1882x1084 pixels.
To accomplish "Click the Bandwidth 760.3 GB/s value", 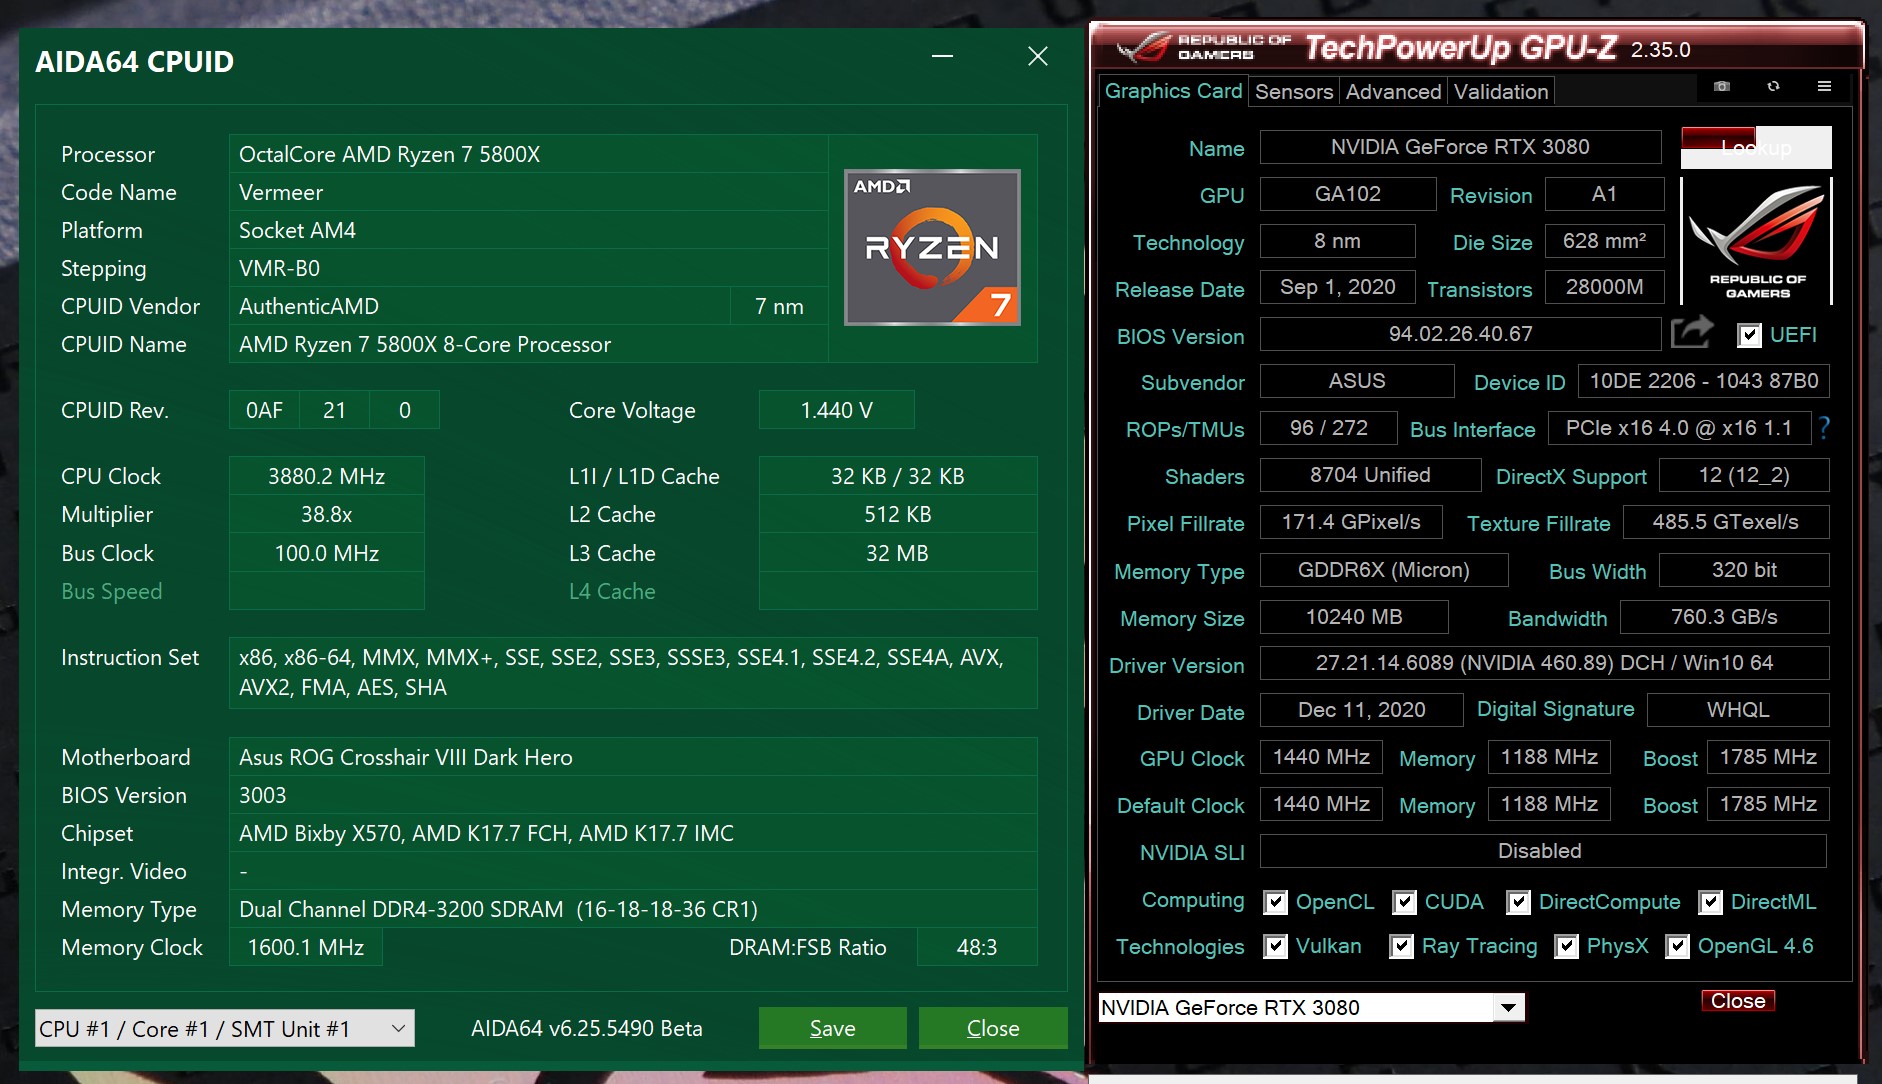I will pyautogui.click(x=1724, y=617).
